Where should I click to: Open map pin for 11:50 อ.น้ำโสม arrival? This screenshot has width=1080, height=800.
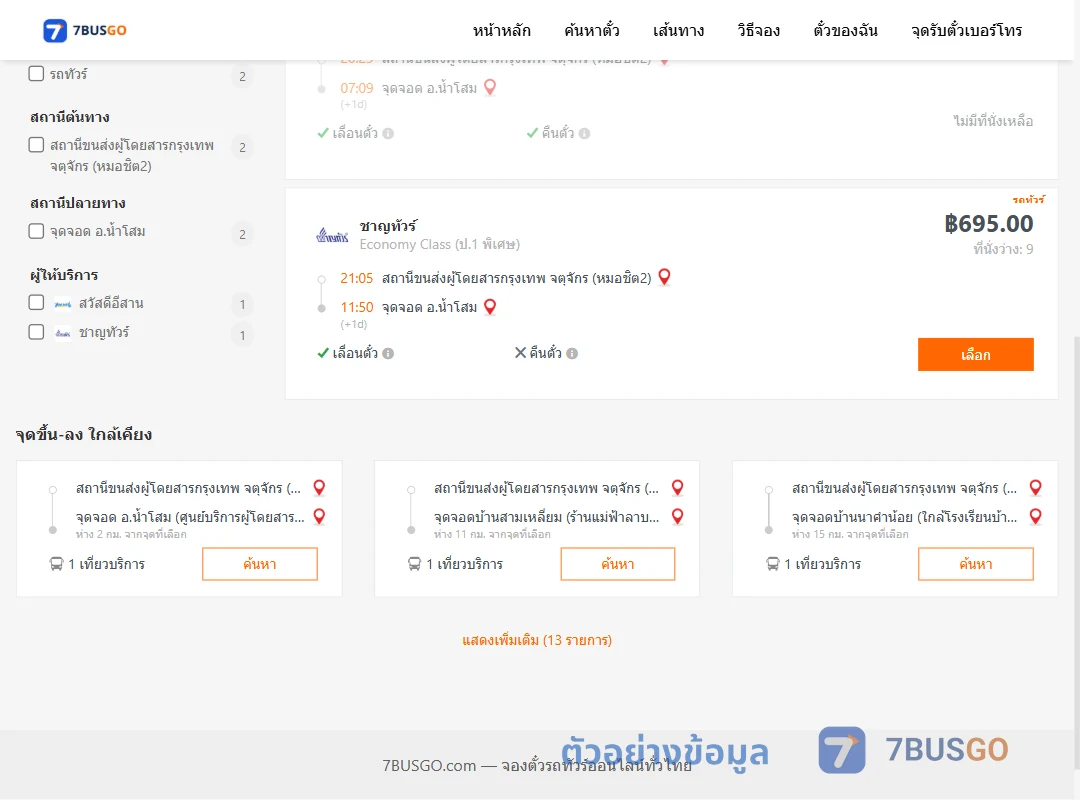490,307
